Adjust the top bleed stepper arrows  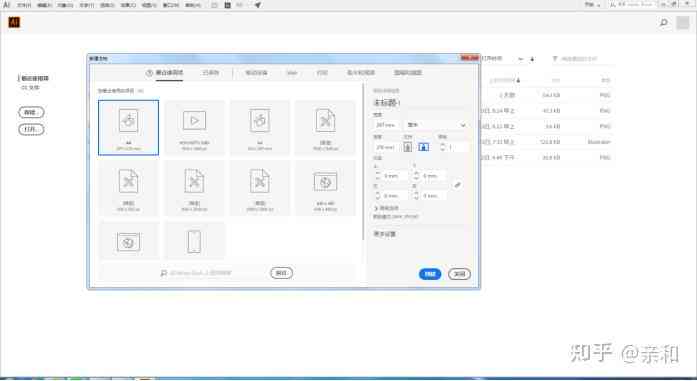378,176
